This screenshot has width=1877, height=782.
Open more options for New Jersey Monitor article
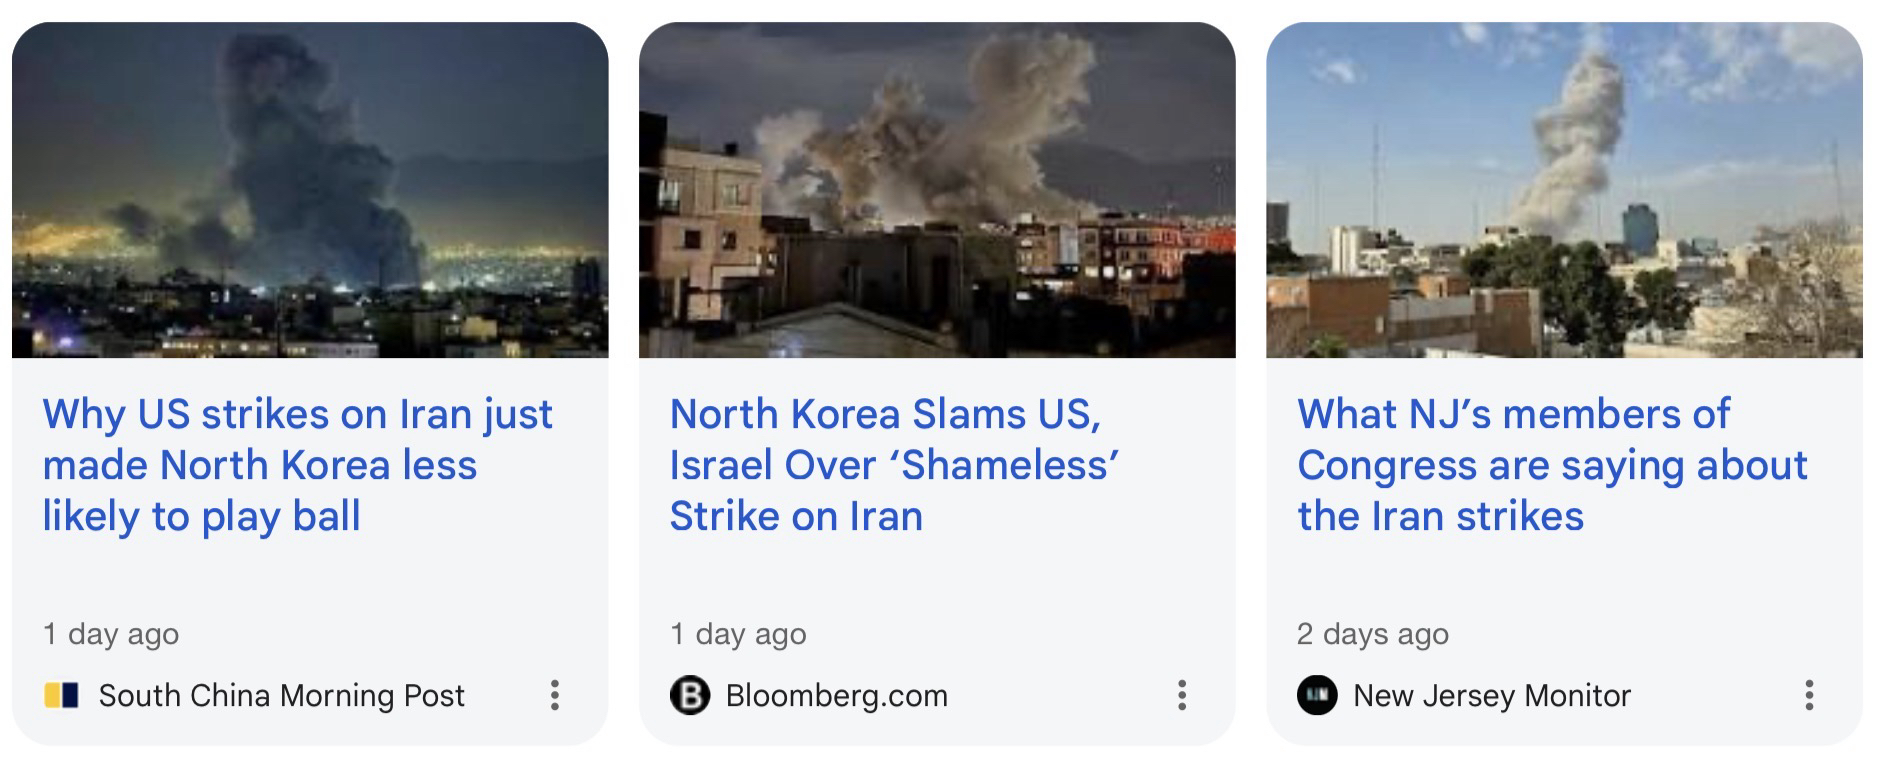(x=1808, y=695)
